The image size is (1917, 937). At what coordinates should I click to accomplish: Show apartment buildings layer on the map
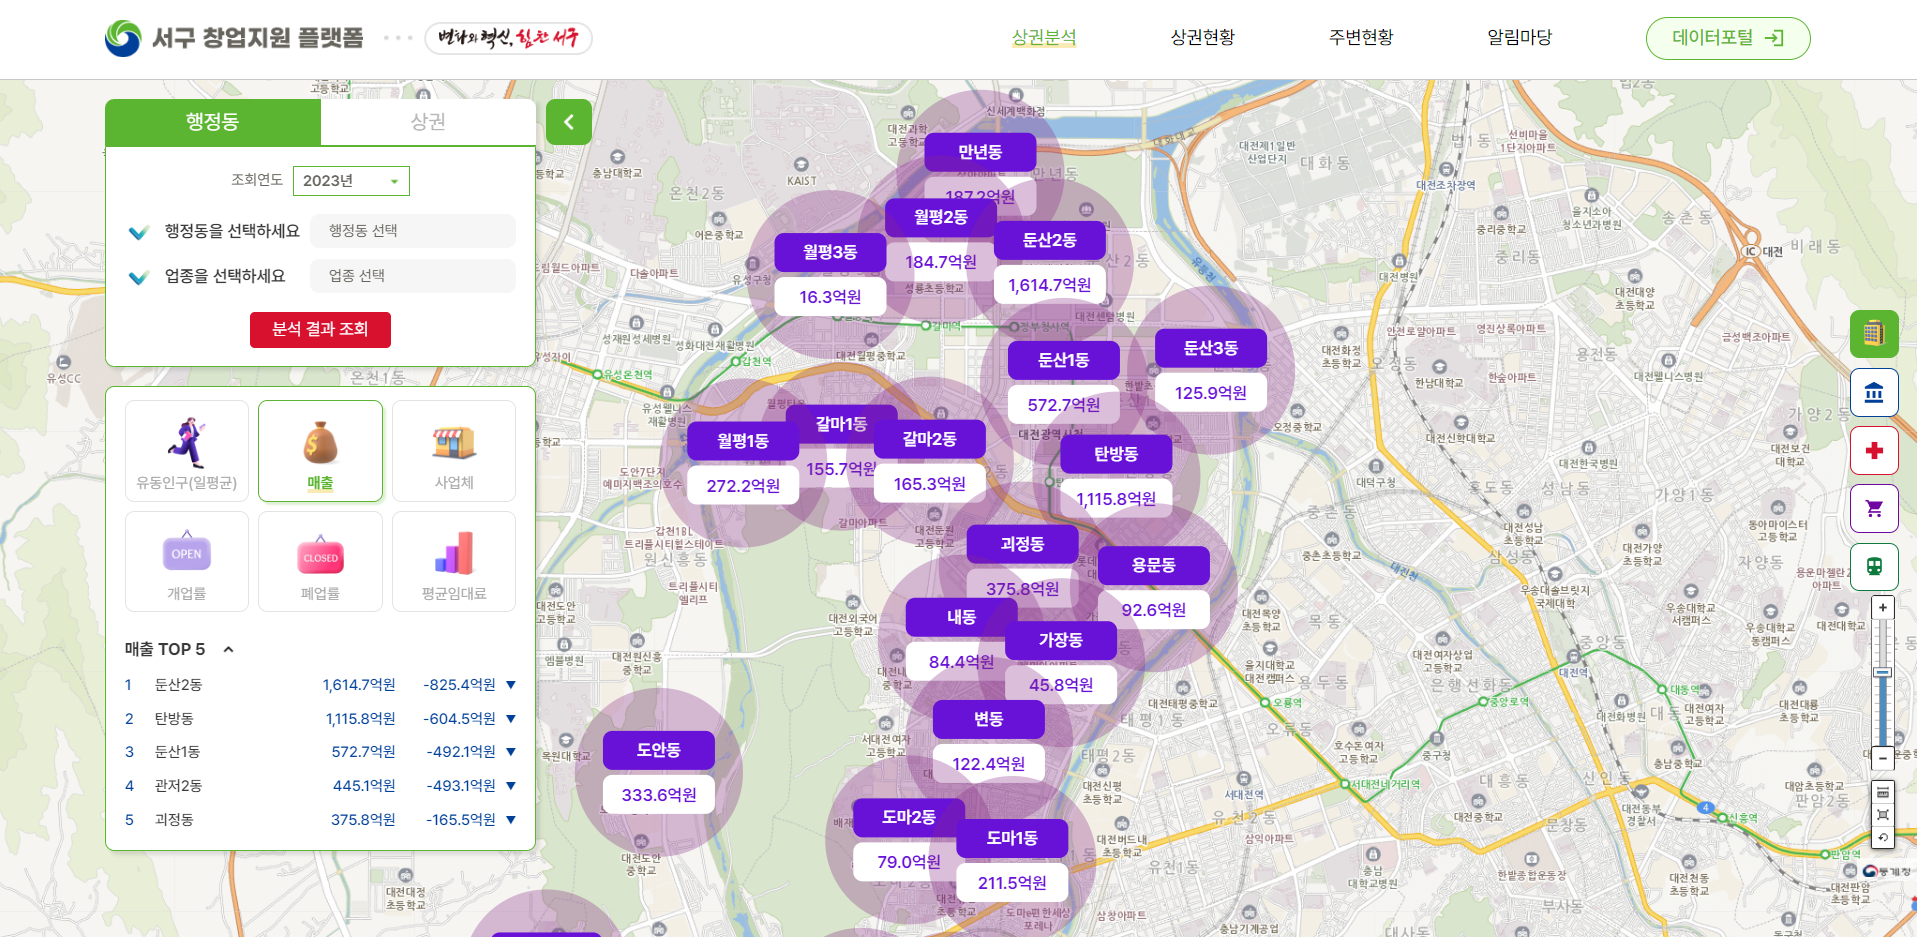(x=1874, y=333)
